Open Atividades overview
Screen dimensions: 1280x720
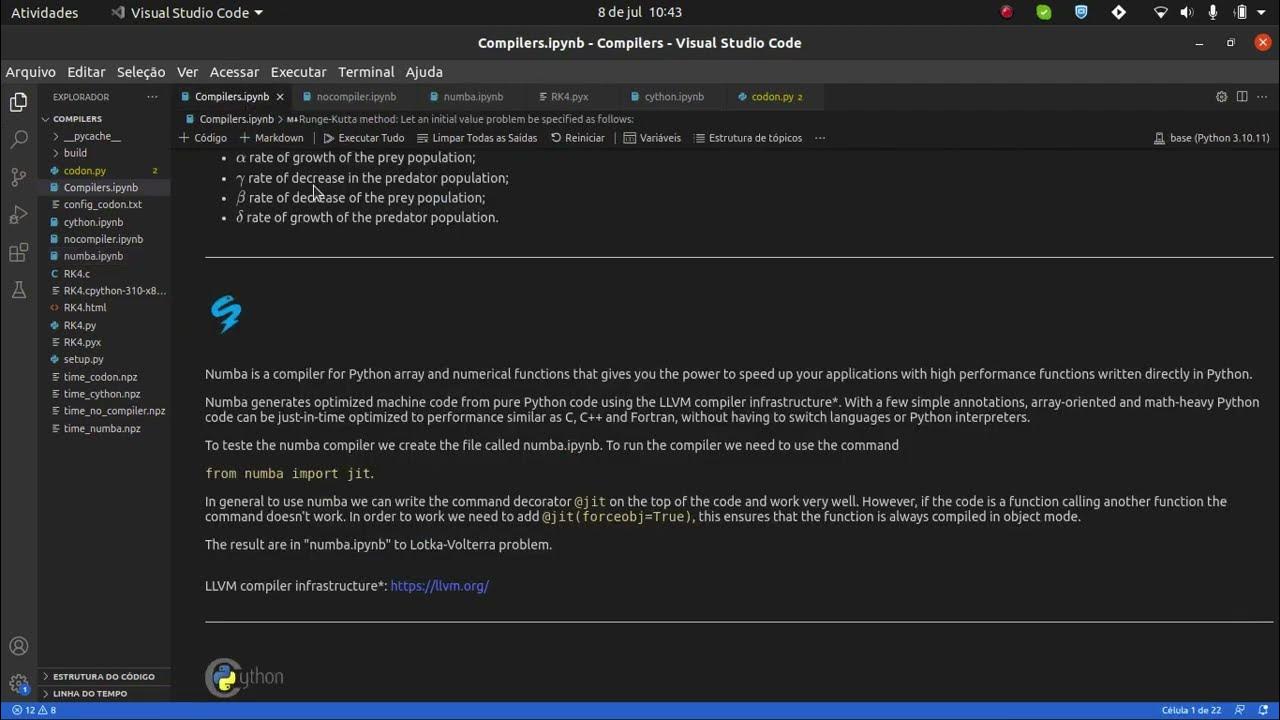(44, 13)
